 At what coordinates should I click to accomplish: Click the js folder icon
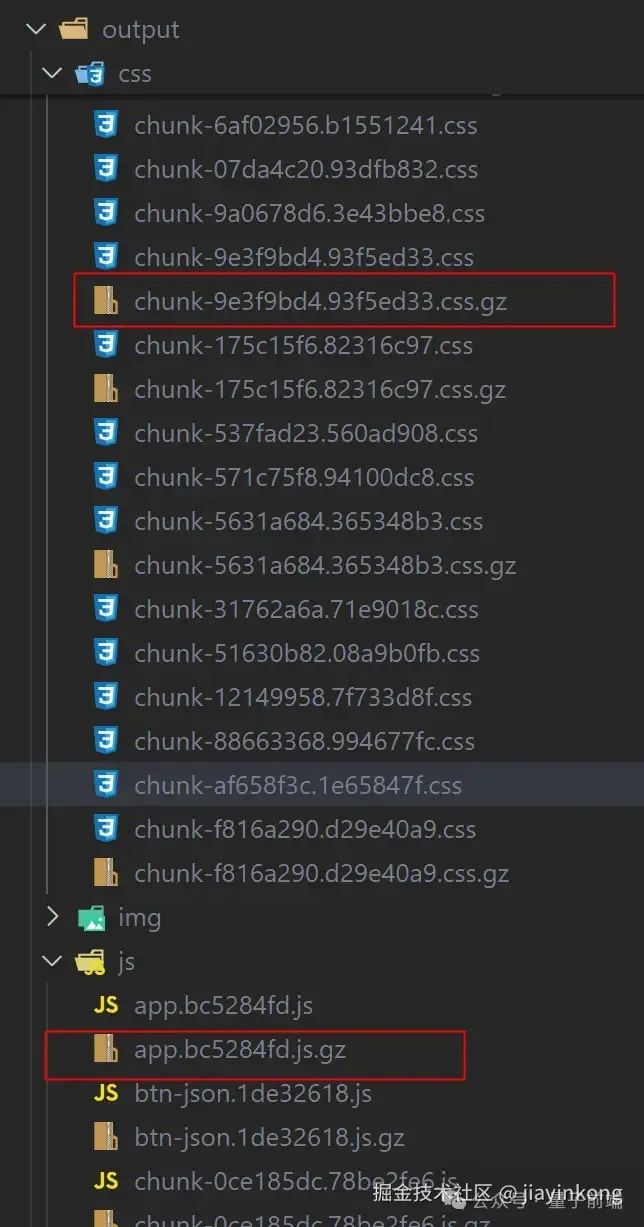(x=91, y=961)
